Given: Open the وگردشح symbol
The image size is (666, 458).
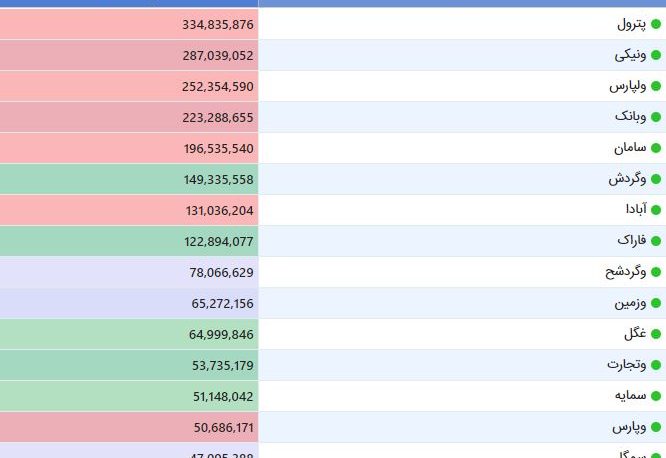Looking at the screenshot, I should (626, 272).
